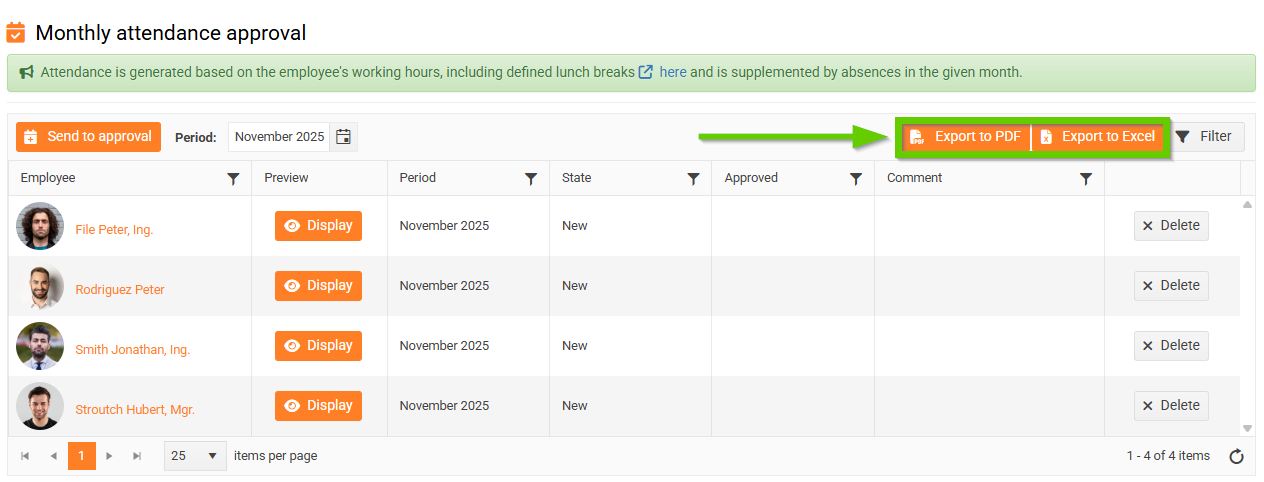The width and height of the screenshot is (1264, 482).
Task: Export attendance to Excel
Action: click(1098, 137)
